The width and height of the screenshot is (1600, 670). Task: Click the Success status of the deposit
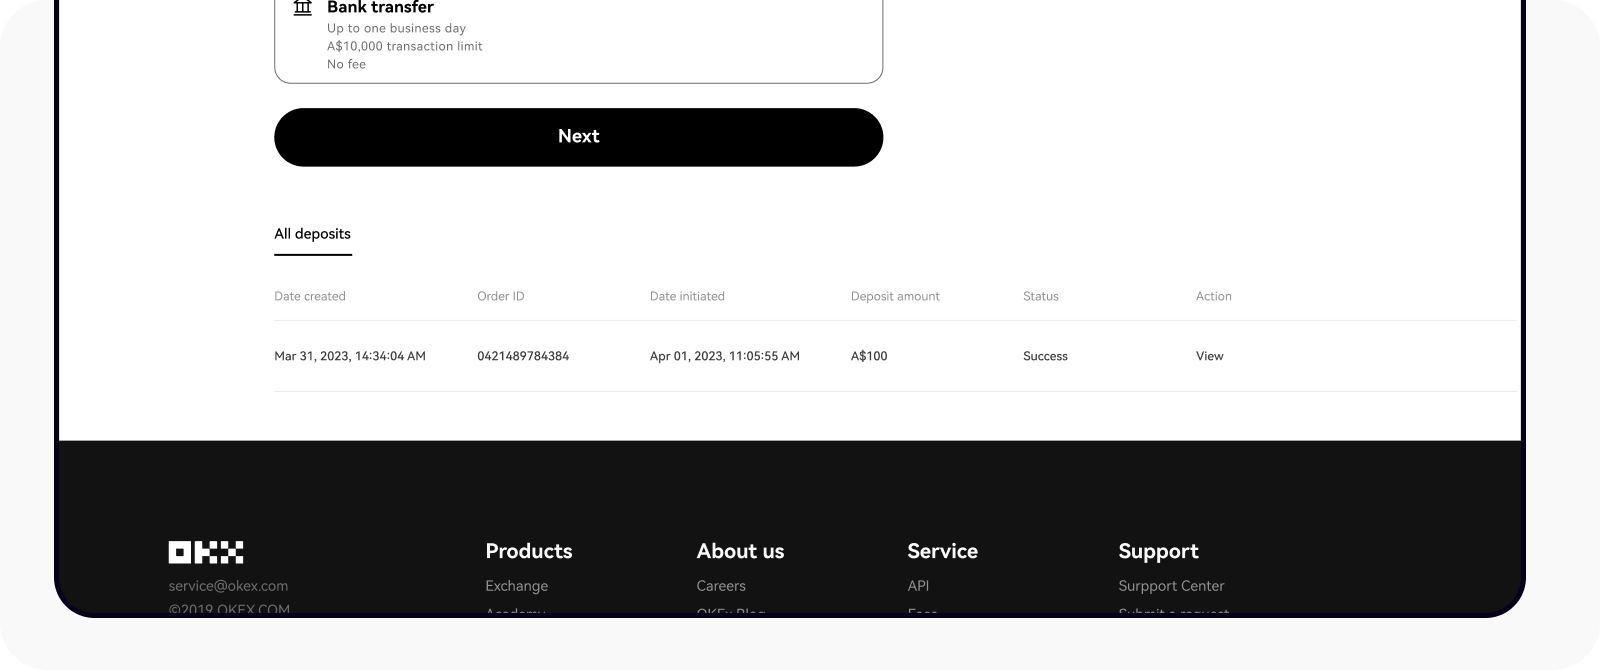(1045, 356)
